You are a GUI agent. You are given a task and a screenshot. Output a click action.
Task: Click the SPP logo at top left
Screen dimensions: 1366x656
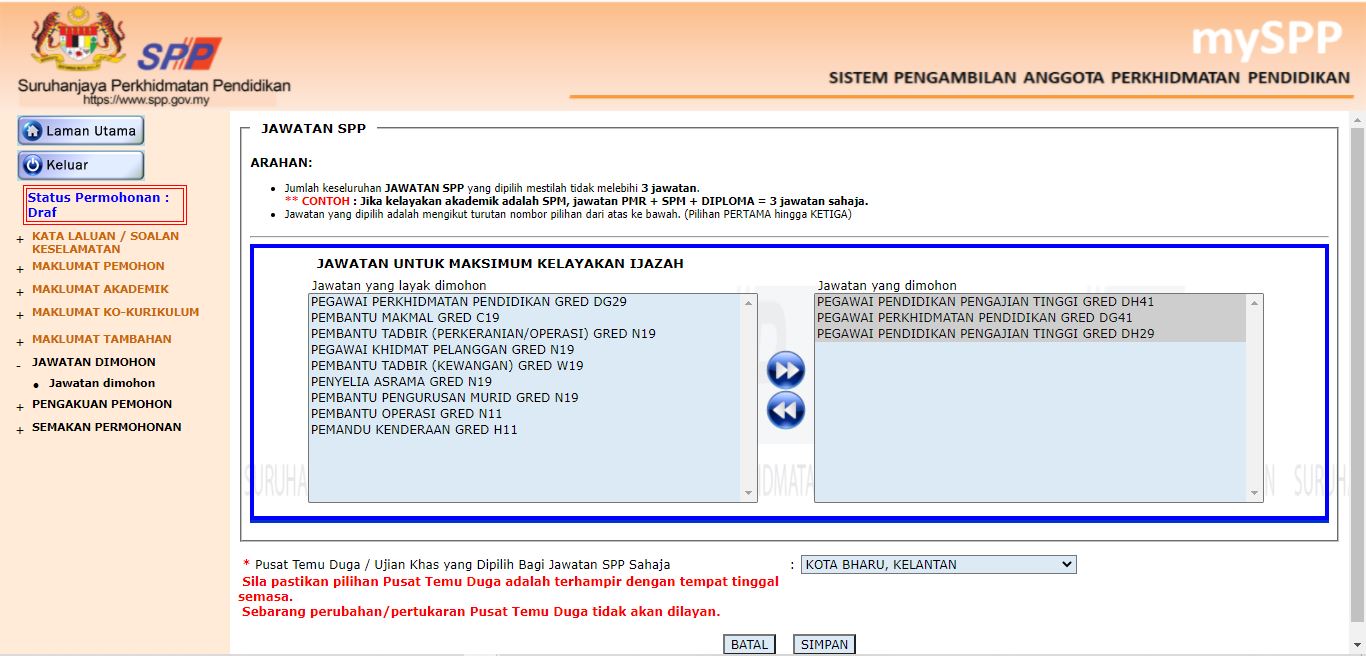pyautogui.click(x=178, y=53)
